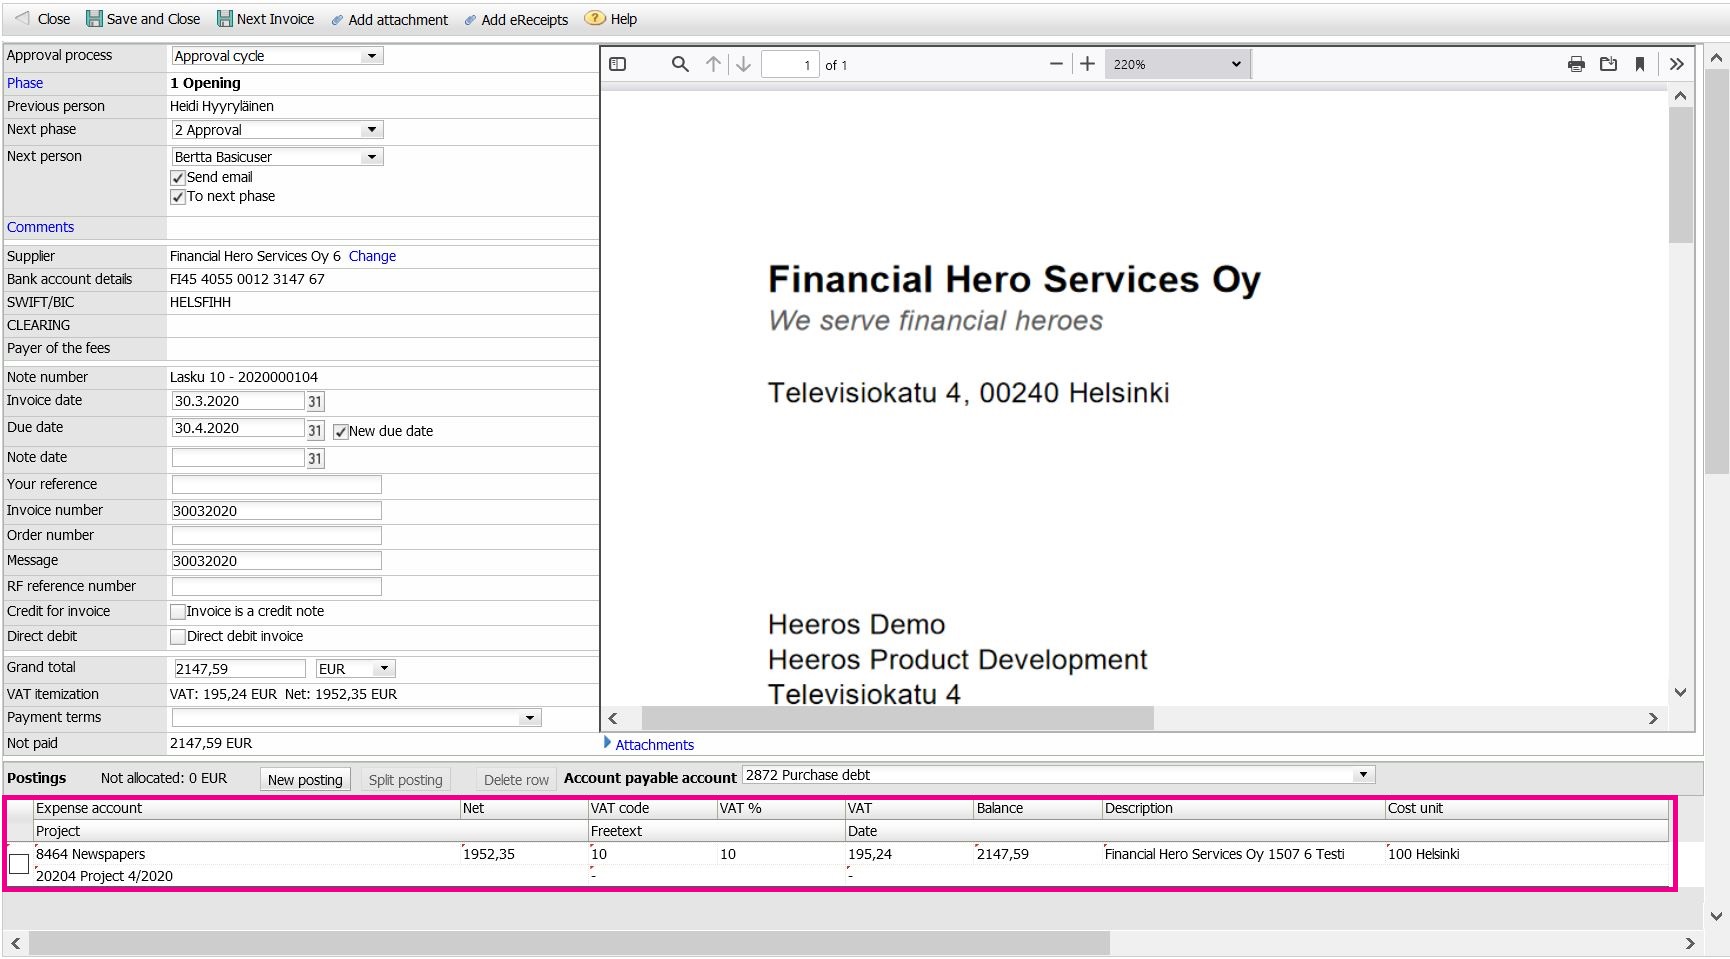Click the Change supplier link
The width and height of the screenshot is (1730, 959).
pyautogui.click(x=372, y=257)
